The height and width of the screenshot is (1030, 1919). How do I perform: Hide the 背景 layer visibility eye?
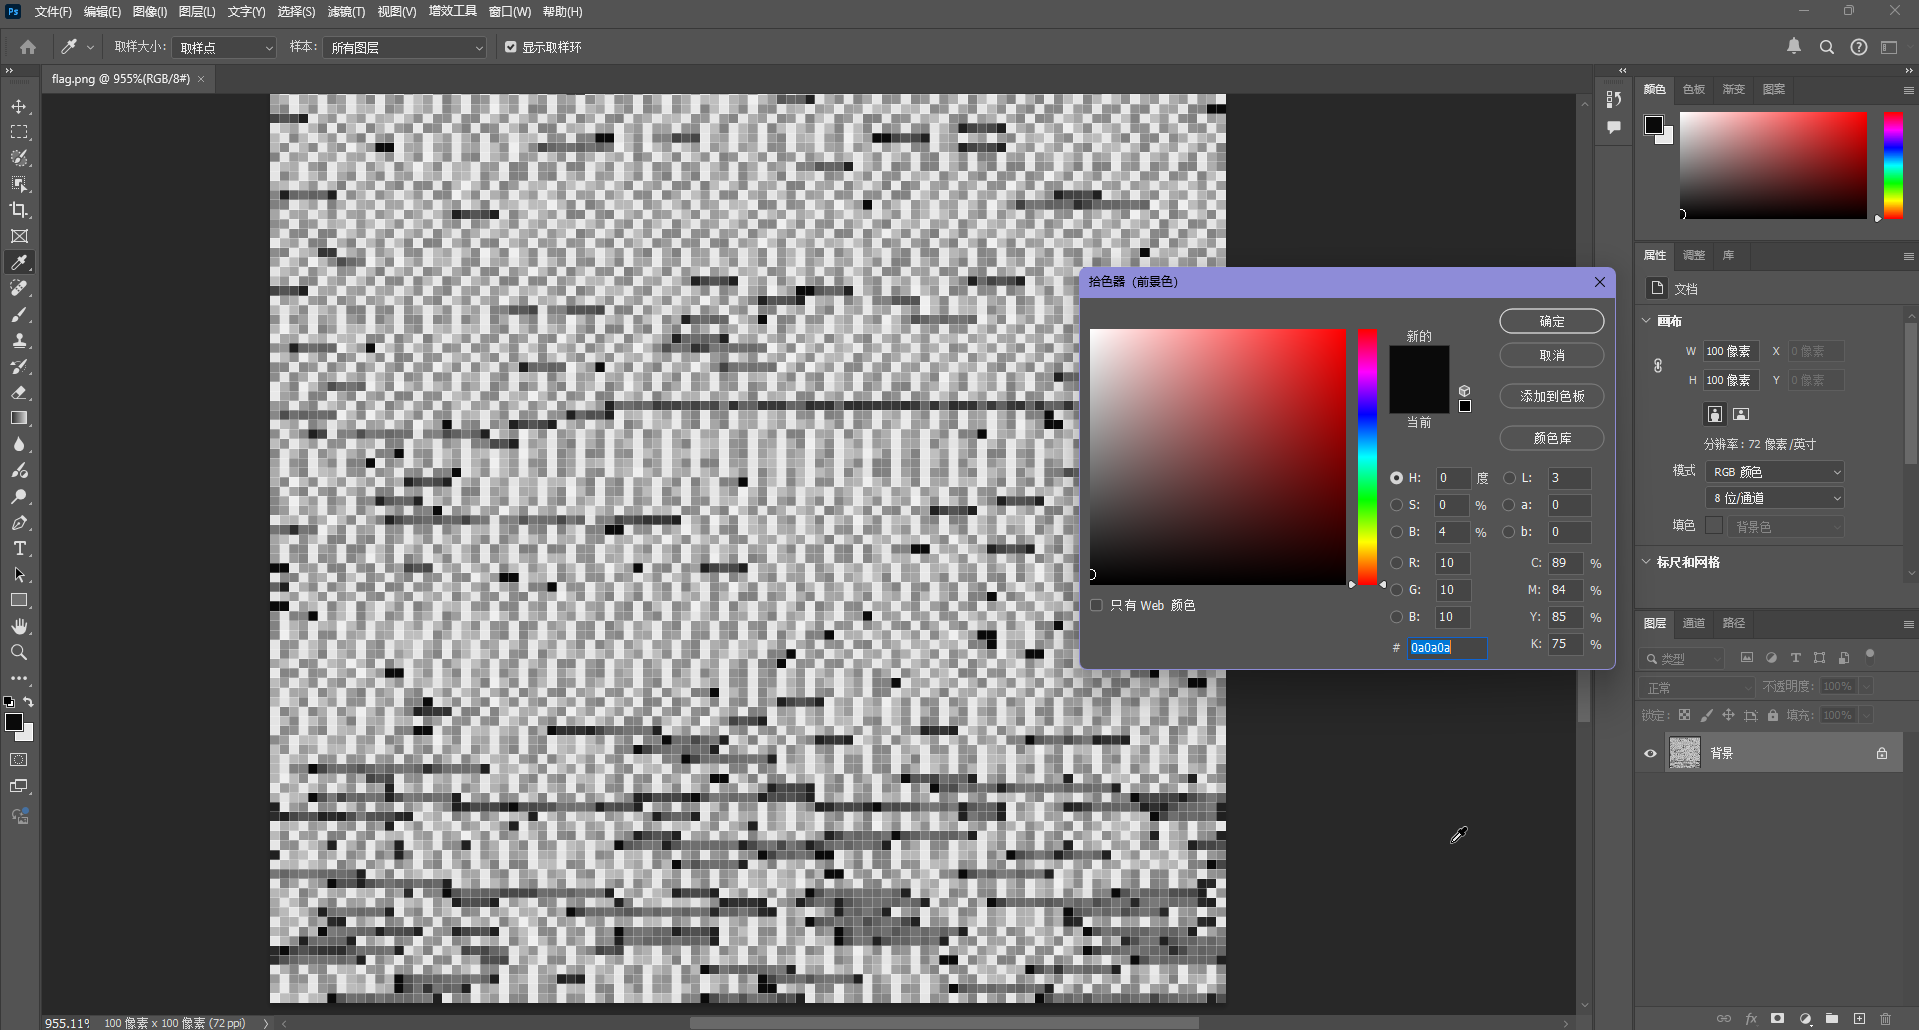pos(1650,753)
